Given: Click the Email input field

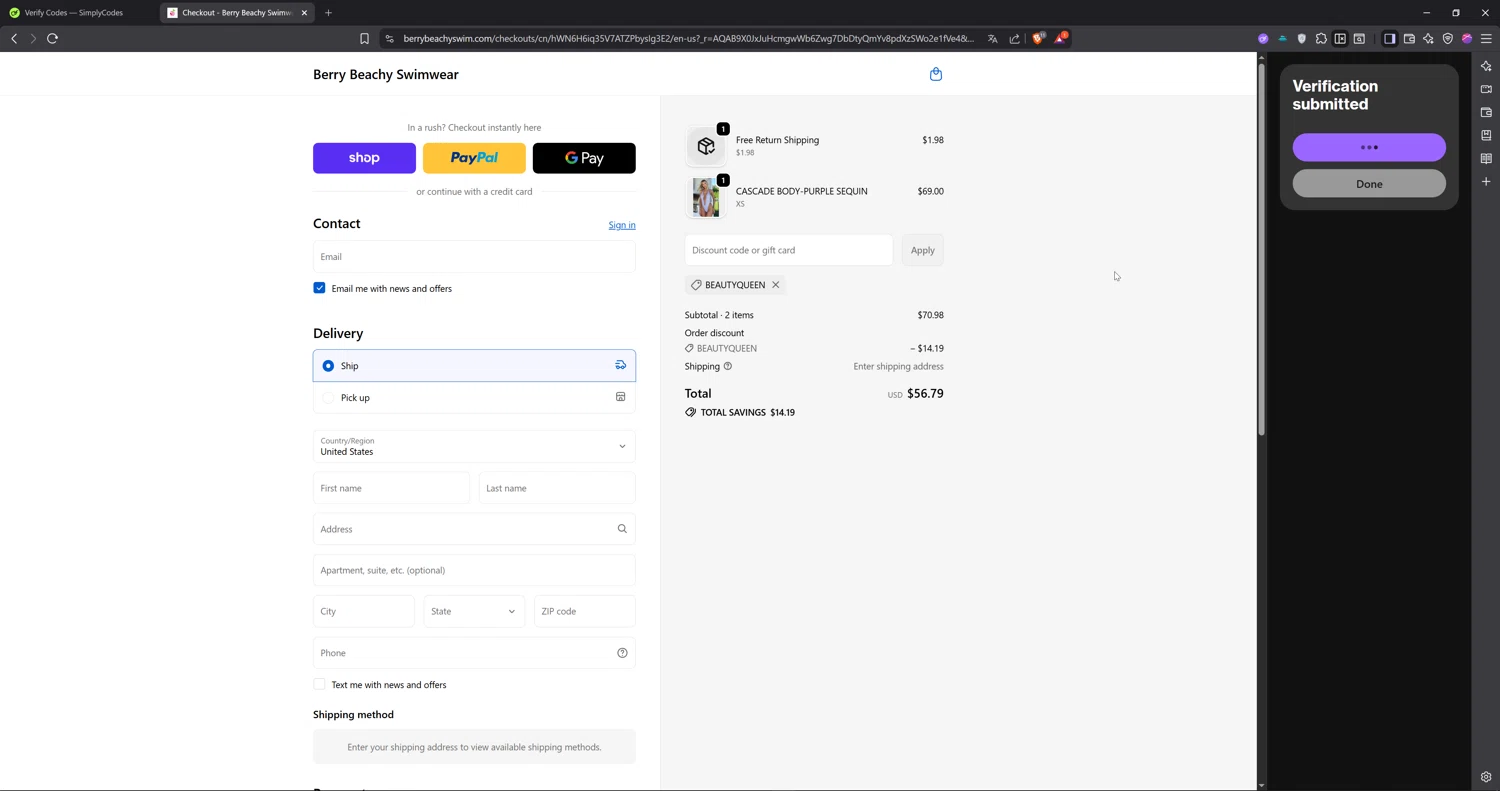Looking at the screenshot, I should point(474,257).
